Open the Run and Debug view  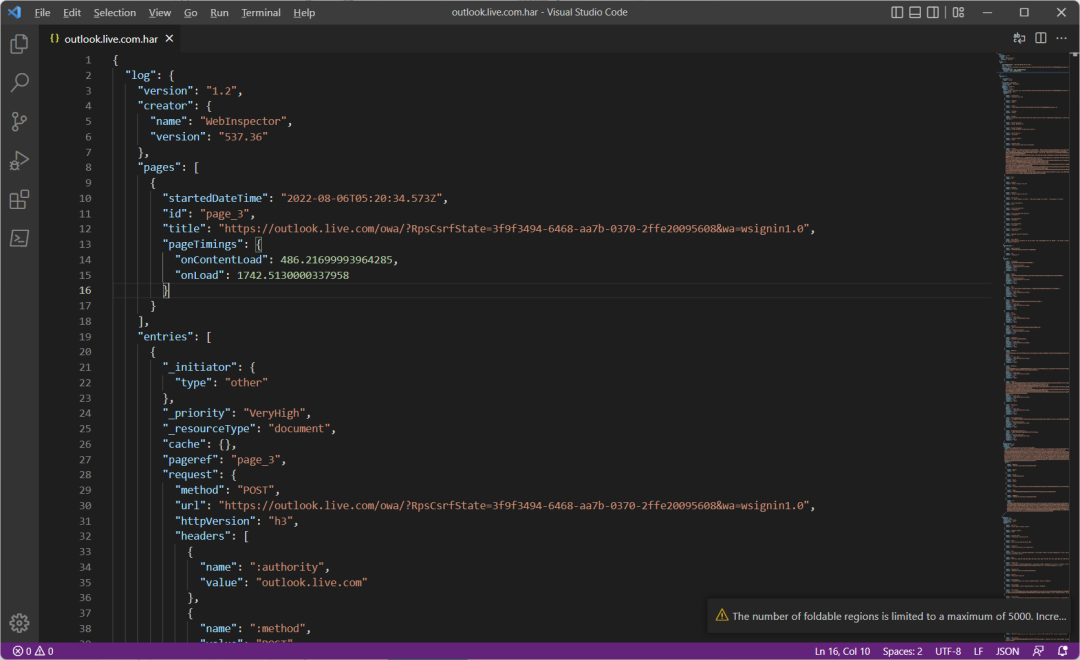19,161
